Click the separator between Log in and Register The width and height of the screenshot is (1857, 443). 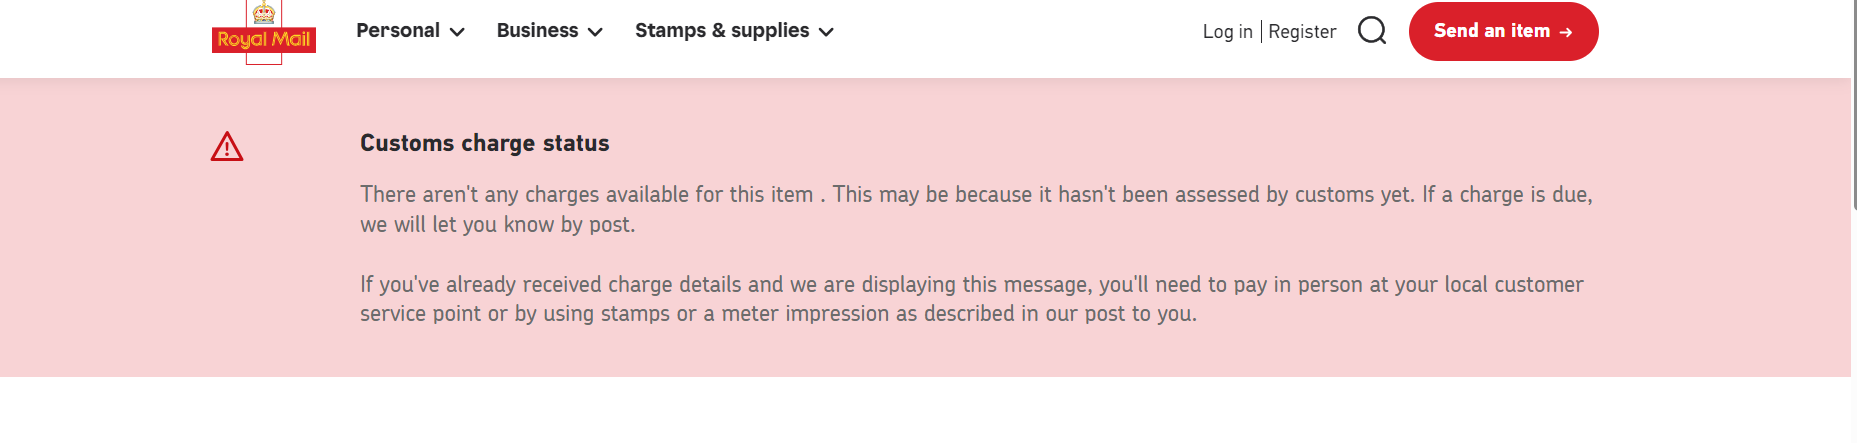tap(1261, 32)
